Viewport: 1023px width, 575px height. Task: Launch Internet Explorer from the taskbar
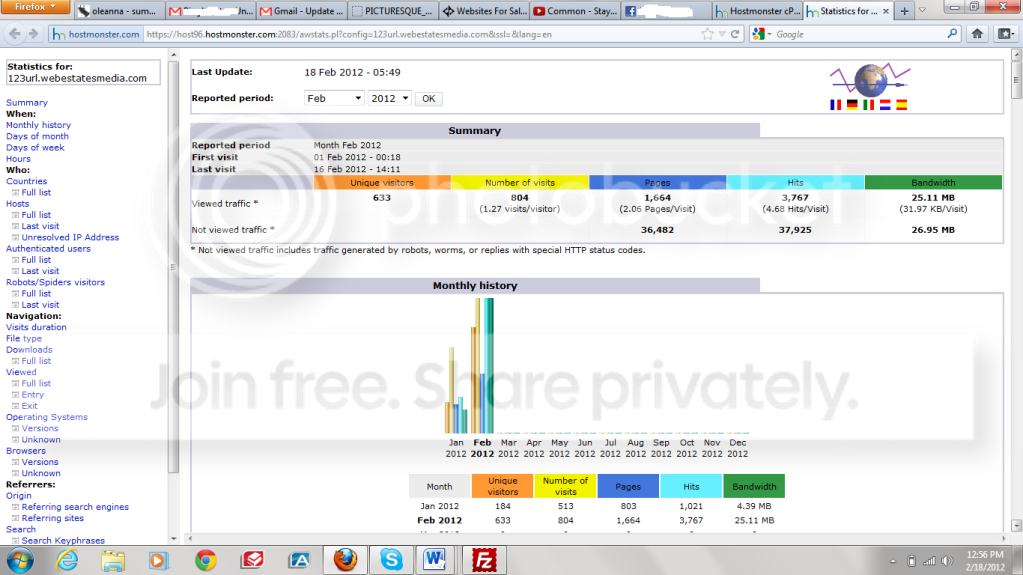pos(67,560)
